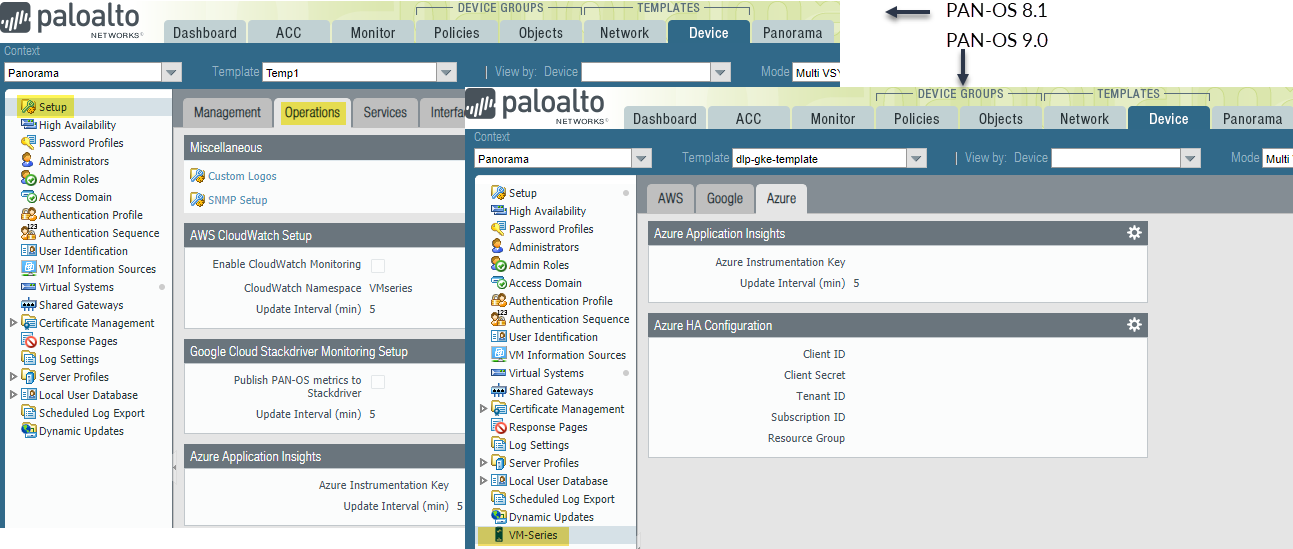1293x549 pixels.
Task: Click Setup icon in PAN-OS 9.0 sidebar
Action: [499, 193]
